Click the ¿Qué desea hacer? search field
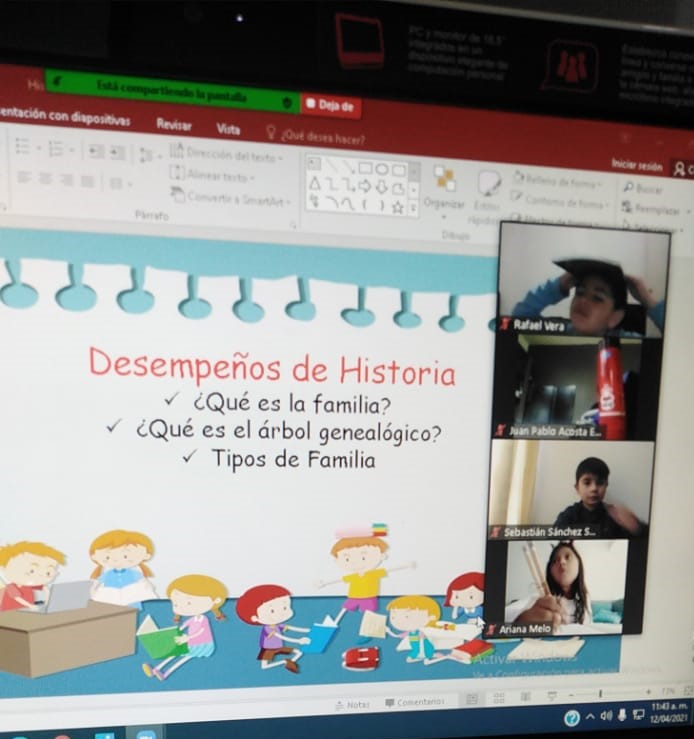This screenshot has height=739, width=694. click(316, 137)
